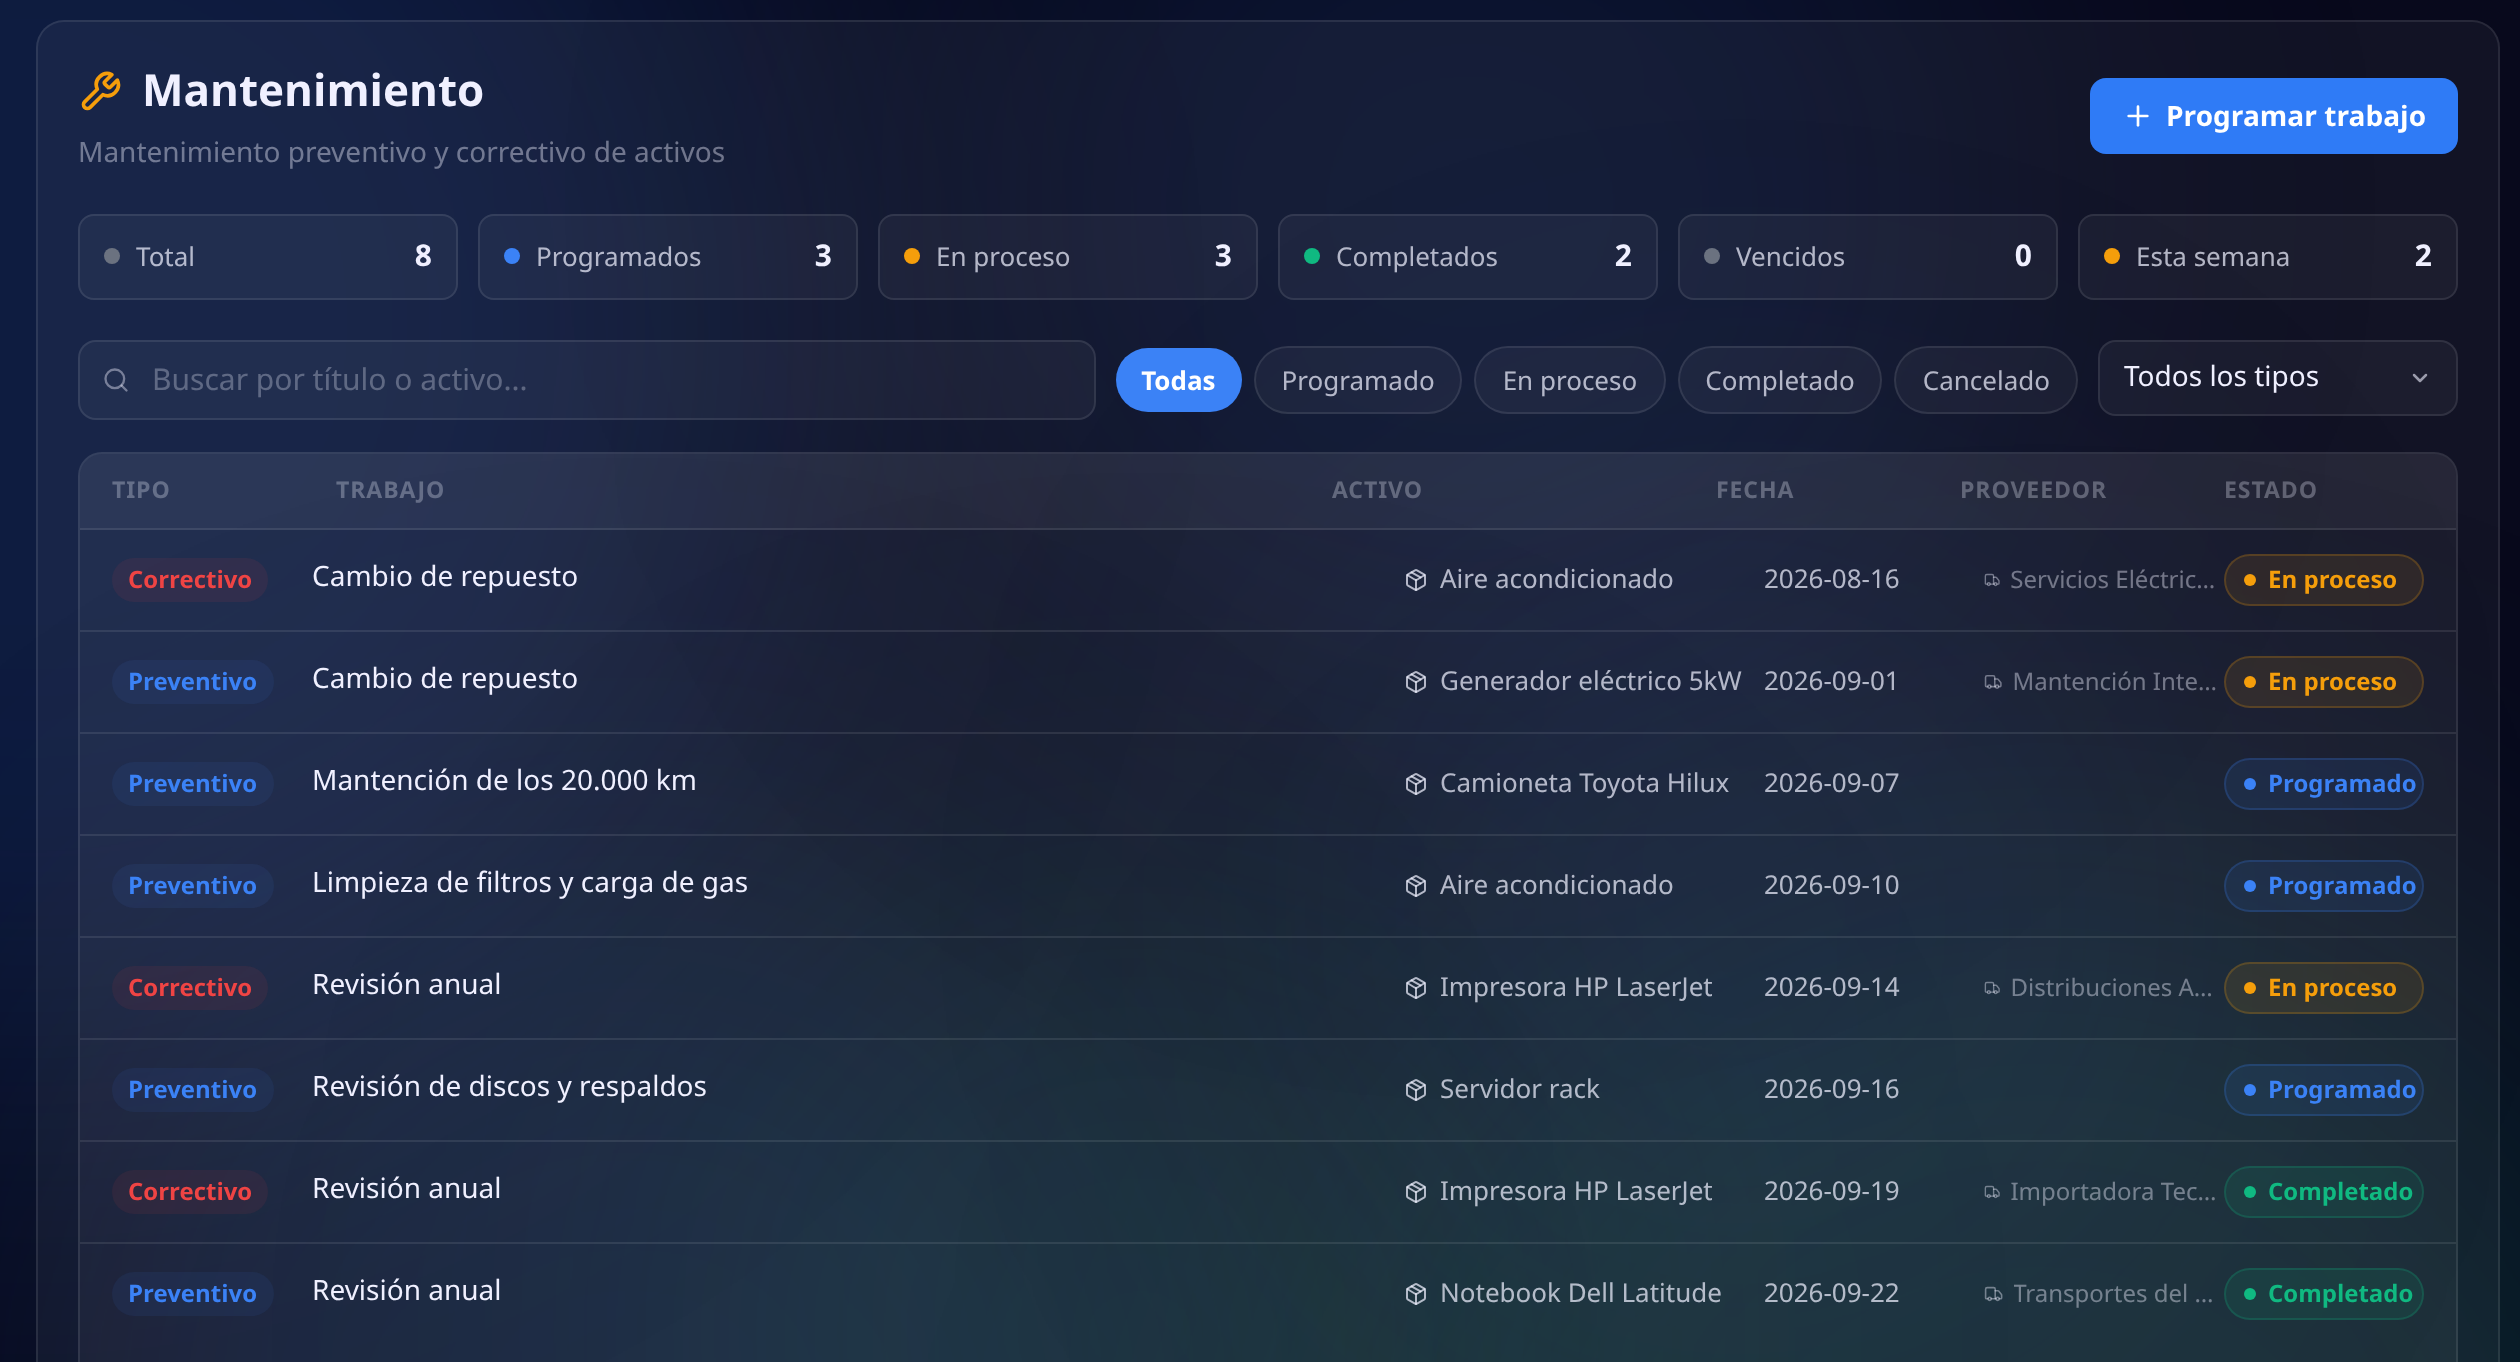Click truck icon beside Distribuciones A...
This screenshot has height=1362, width=2520.
coord(1992,988)
